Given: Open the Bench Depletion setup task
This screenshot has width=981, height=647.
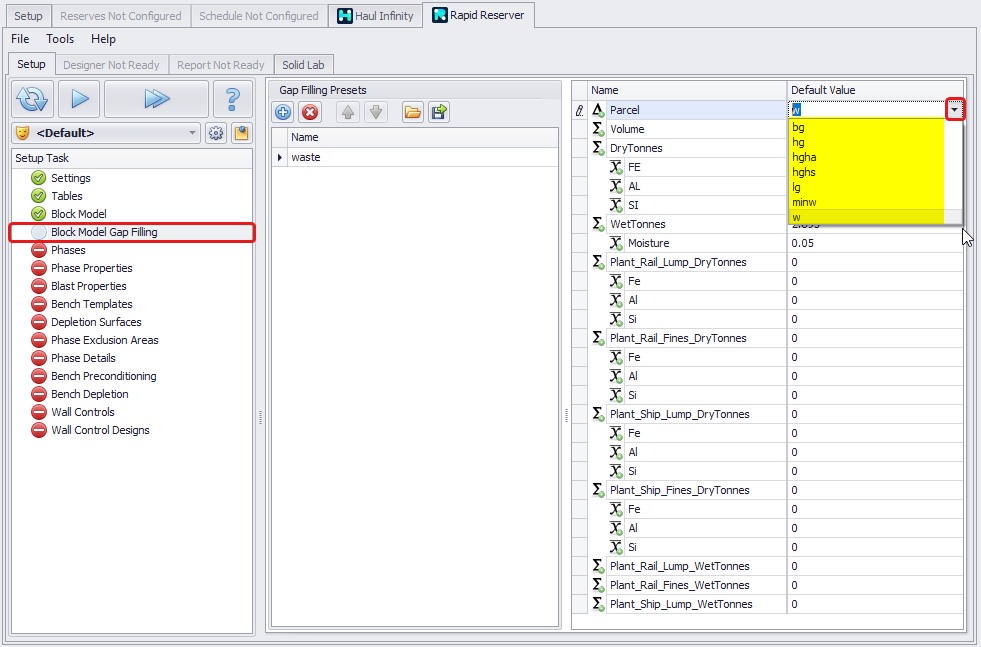Looking at the screenshot, I should (x=89, y=394).
